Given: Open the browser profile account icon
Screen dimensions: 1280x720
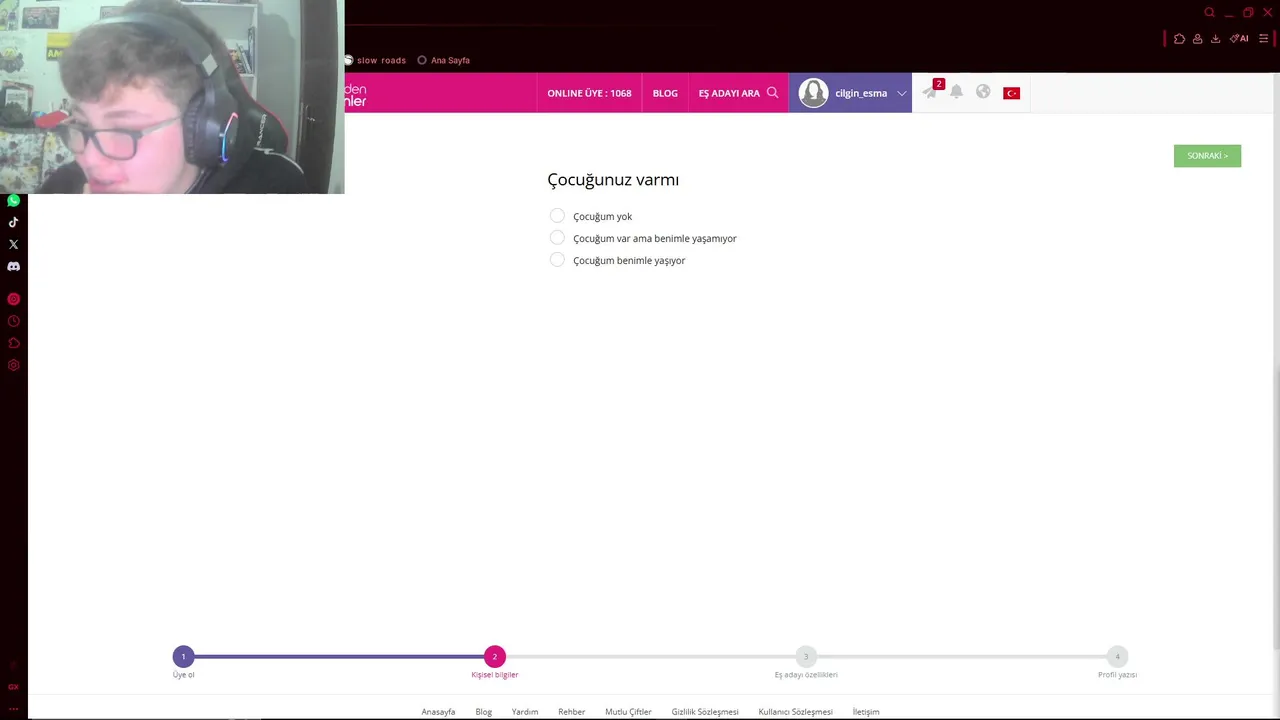Looking at the screenshot, I should [x=1197, y=38].
